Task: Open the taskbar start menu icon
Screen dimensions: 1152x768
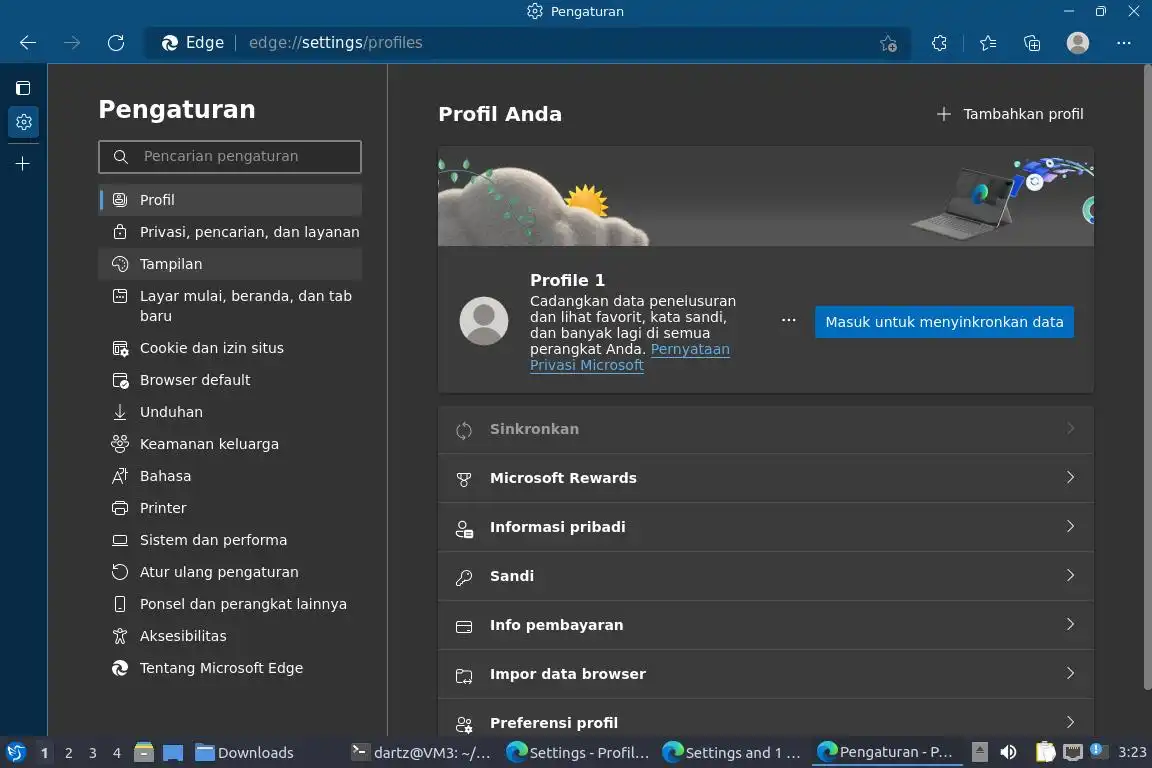Action: coord(16,753)
